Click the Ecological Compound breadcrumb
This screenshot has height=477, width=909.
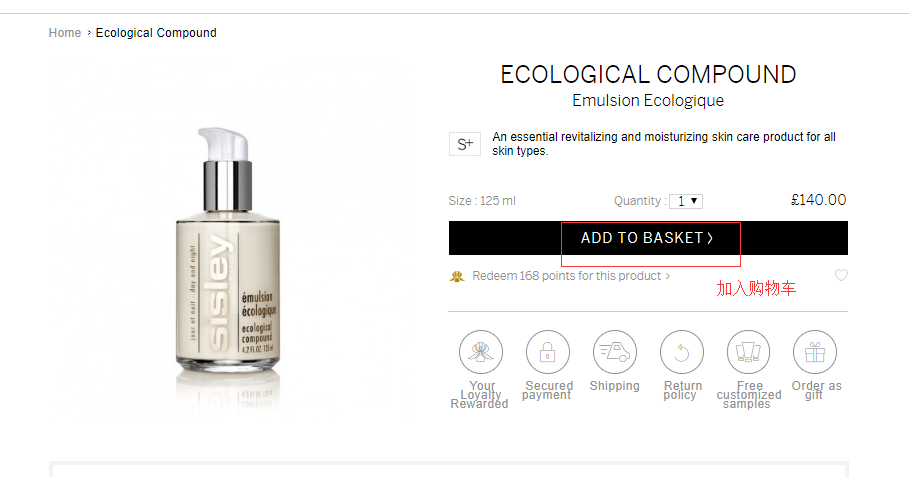point(156,32)
